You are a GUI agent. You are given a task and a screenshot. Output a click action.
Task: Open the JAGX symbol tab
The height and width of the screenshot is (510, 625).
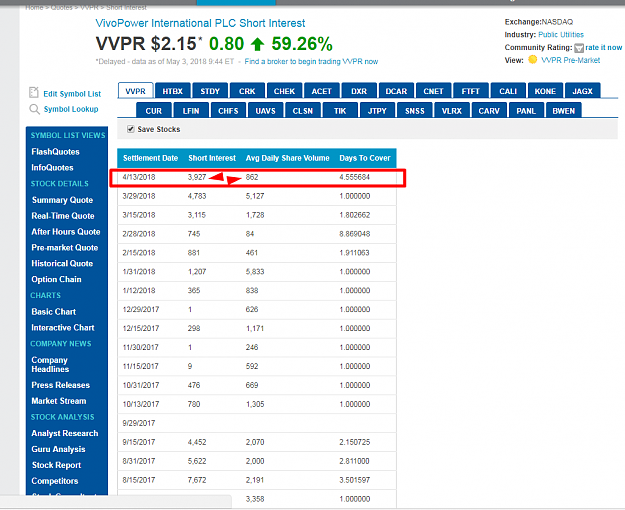[583, 91]
